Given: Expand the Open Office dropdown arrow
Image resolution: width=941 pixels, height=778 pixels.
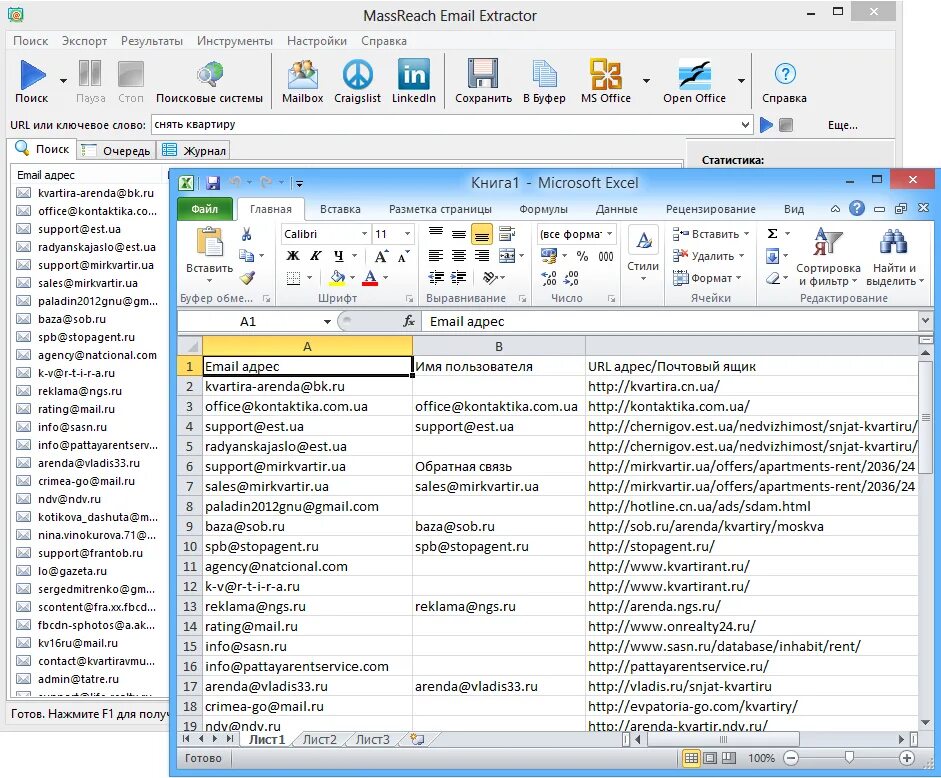Looking at the screenshot, I should 741,80.
